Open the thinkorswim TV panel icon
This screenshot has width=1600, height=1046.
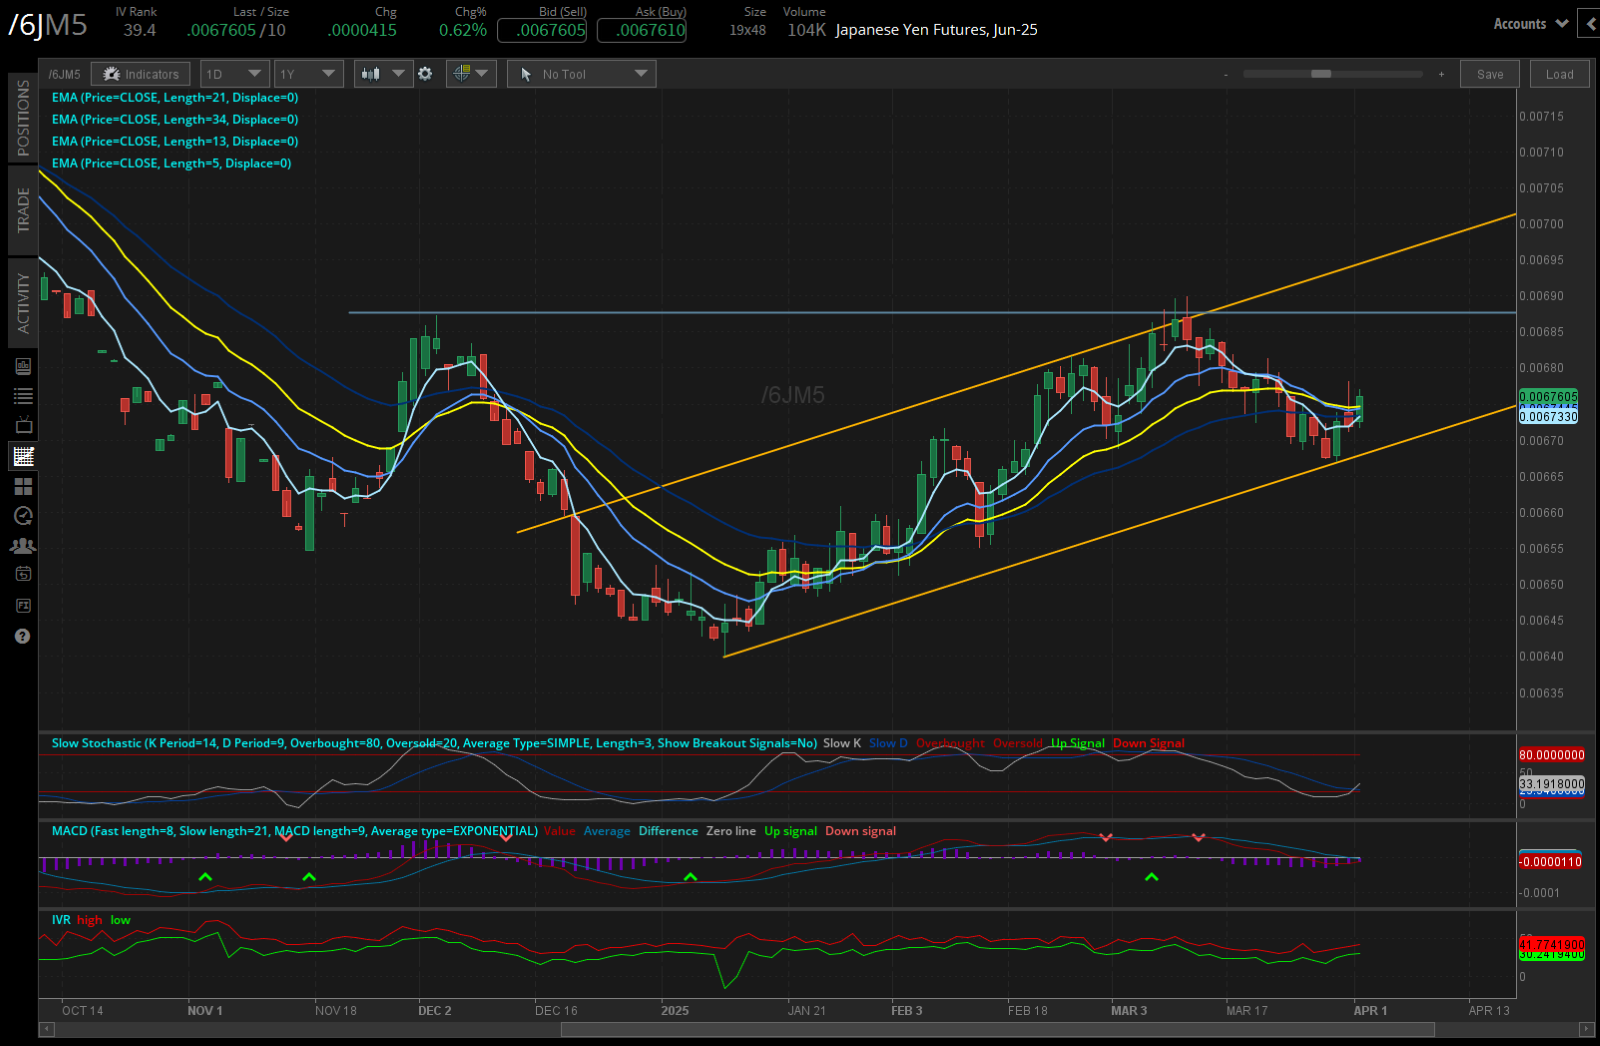[x=22, y=425]
